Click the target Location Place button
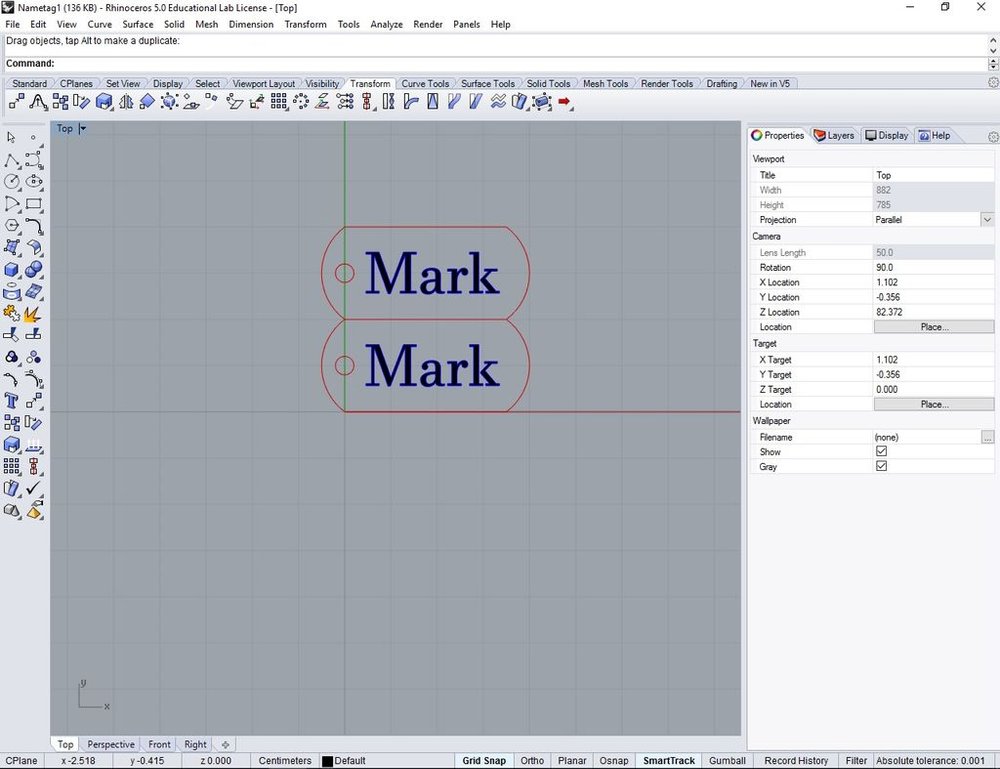The height and width of the screenshot is (769, 1000). pos(934,404)
